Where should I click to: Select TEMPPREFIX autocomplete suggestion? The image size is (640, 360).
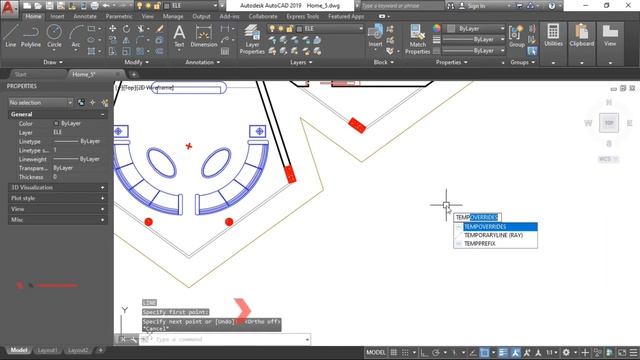click(x=496, y=243)
